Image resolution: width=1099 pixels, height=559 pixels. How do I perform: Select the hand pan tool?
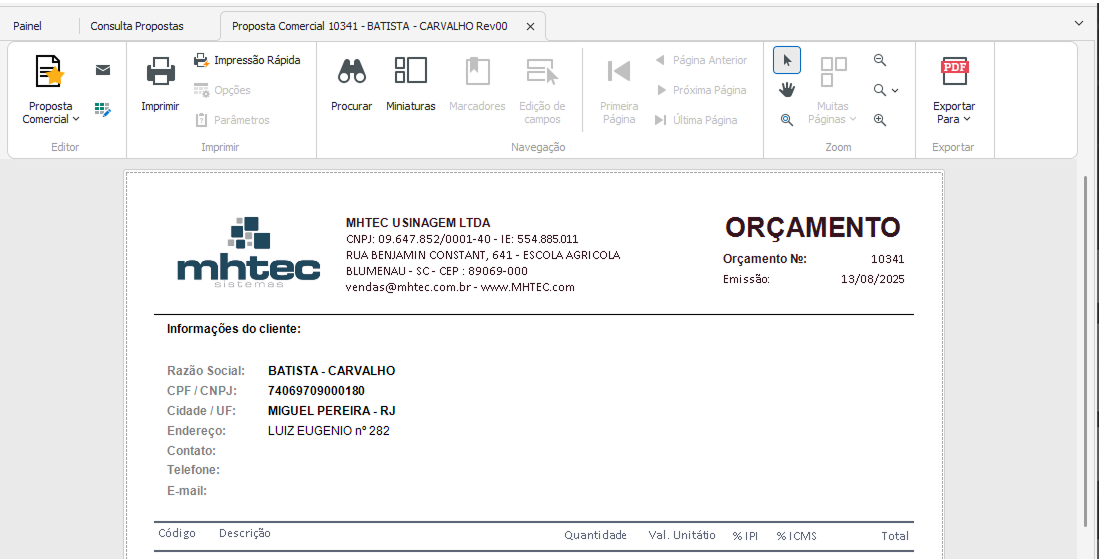(x=787, y=90)
